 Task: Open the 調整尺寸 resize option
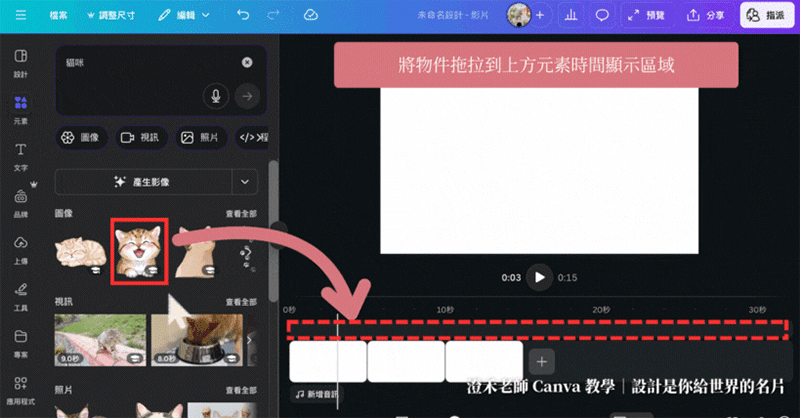pyautogui.click(x=111, y=15)
